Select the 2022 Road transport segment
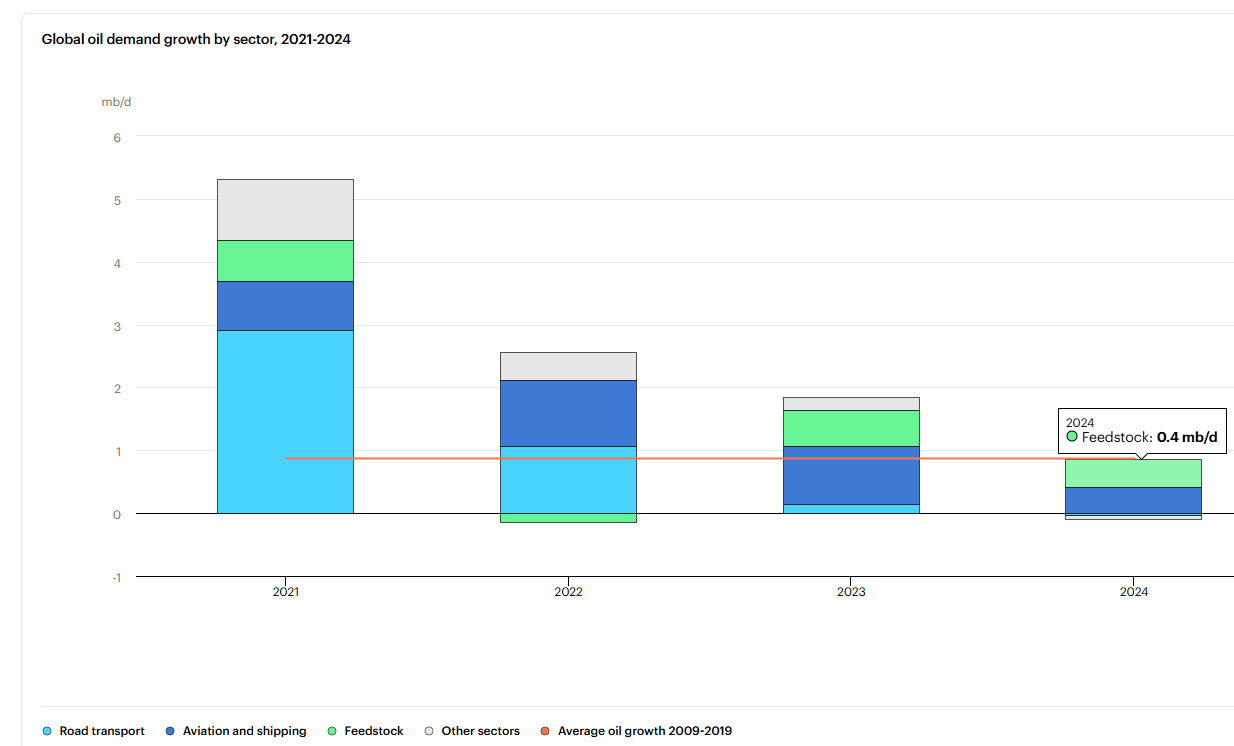Viewport: 1234px width, 746px height. (568, 480)
